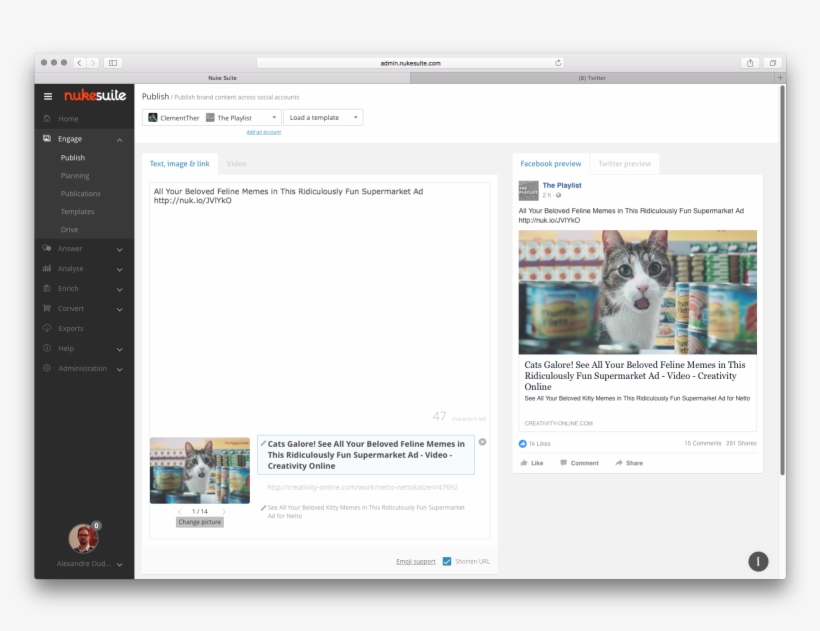Open the Load a template dropdown
This screenshot has width=820, height=631.
tap(322, 118)
